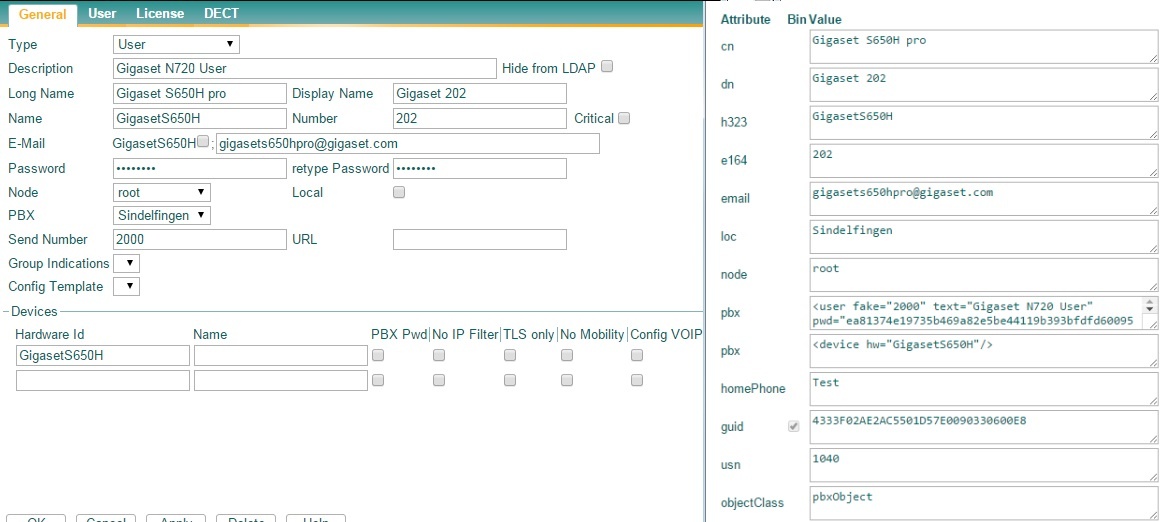Tick the Critical checkbox
The image size is (1165, 522).
(x=624, y=117)
